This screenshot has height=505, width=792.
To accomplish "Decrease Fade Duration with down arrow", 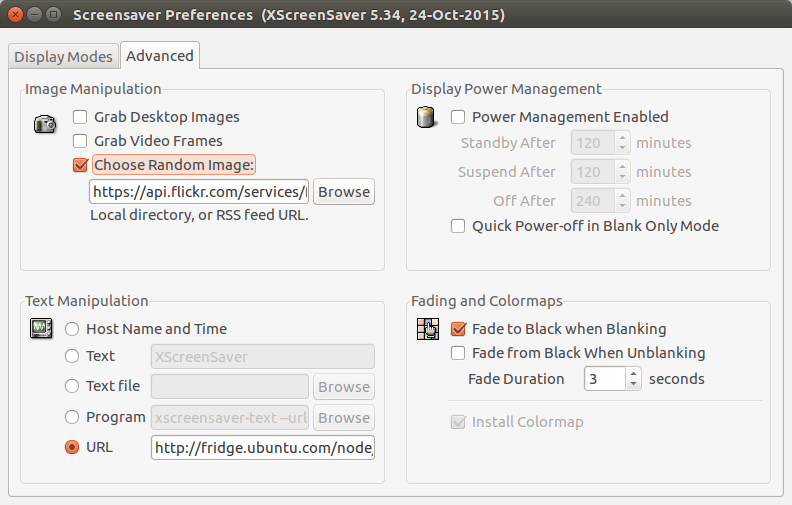I will pyautogui.click(x=633, y=385).
